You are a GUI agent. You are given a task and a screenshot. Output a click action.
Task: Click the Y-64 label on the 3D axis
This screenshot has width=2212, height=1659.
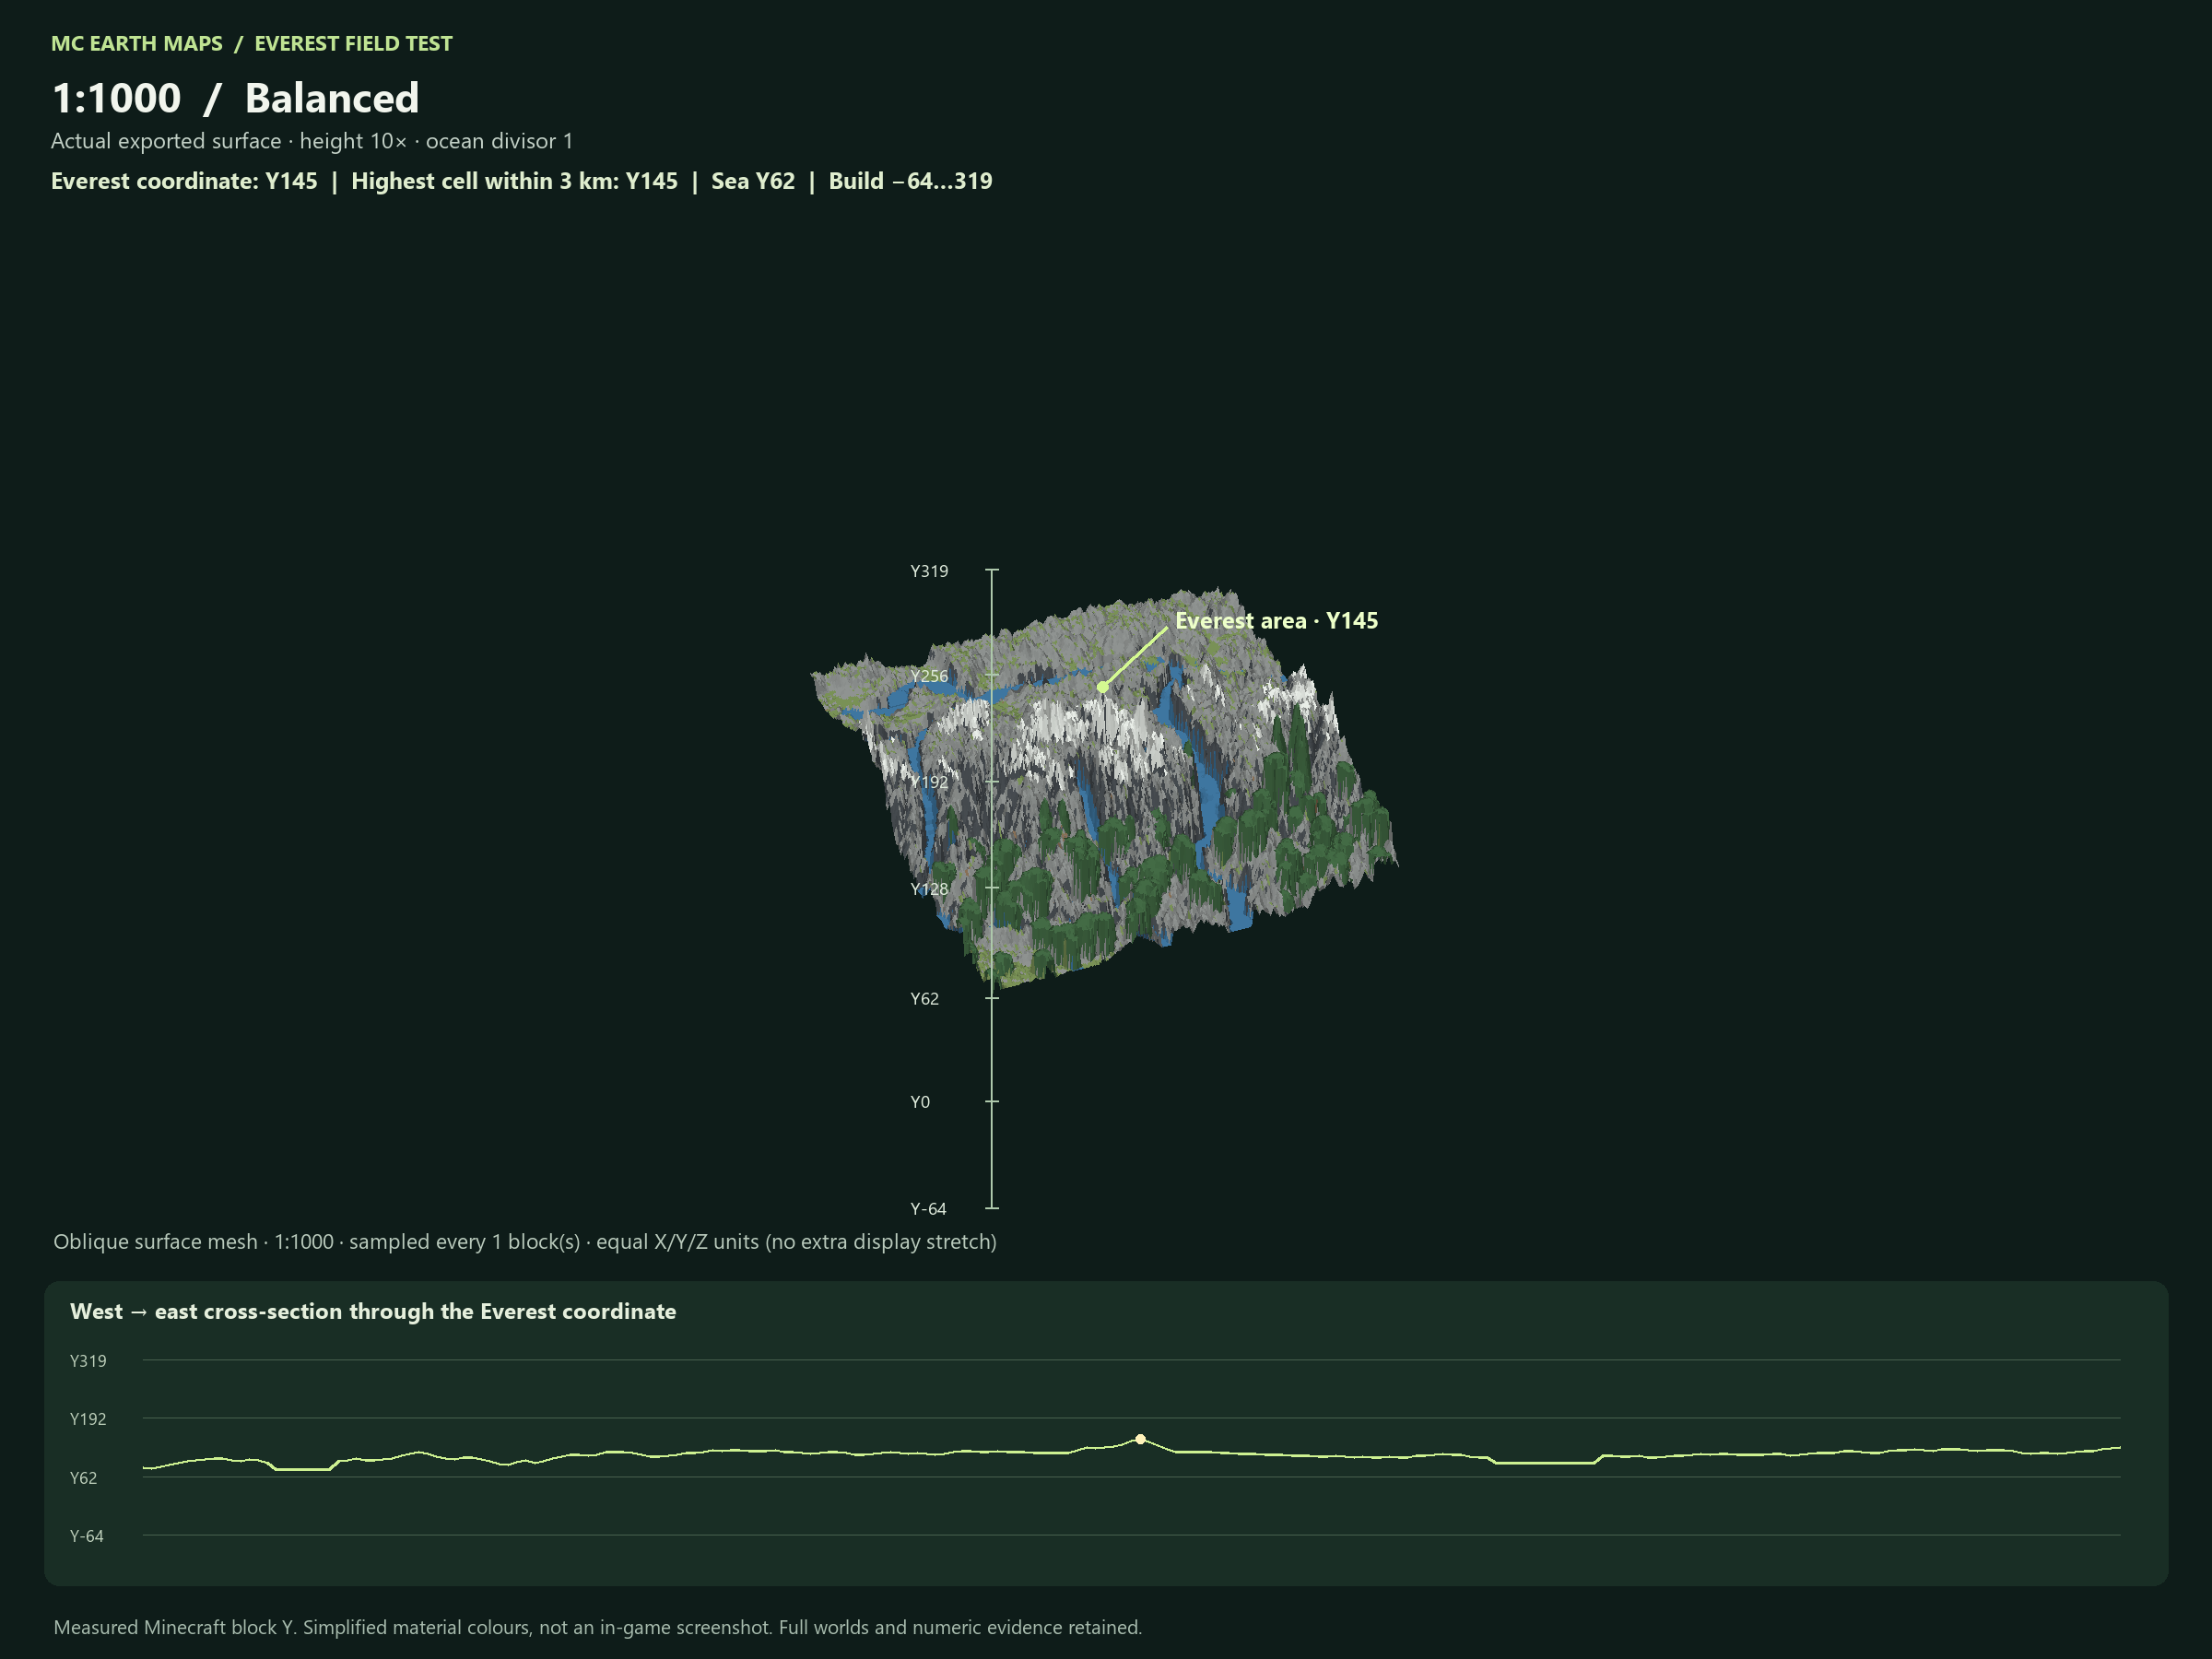pyautogui.click(x=927, y=1208)
